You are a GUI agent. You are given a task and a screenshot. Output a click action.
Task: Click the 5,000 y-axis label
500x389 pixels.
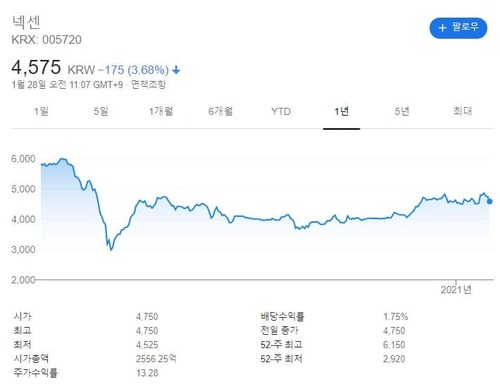pos(23,189)
